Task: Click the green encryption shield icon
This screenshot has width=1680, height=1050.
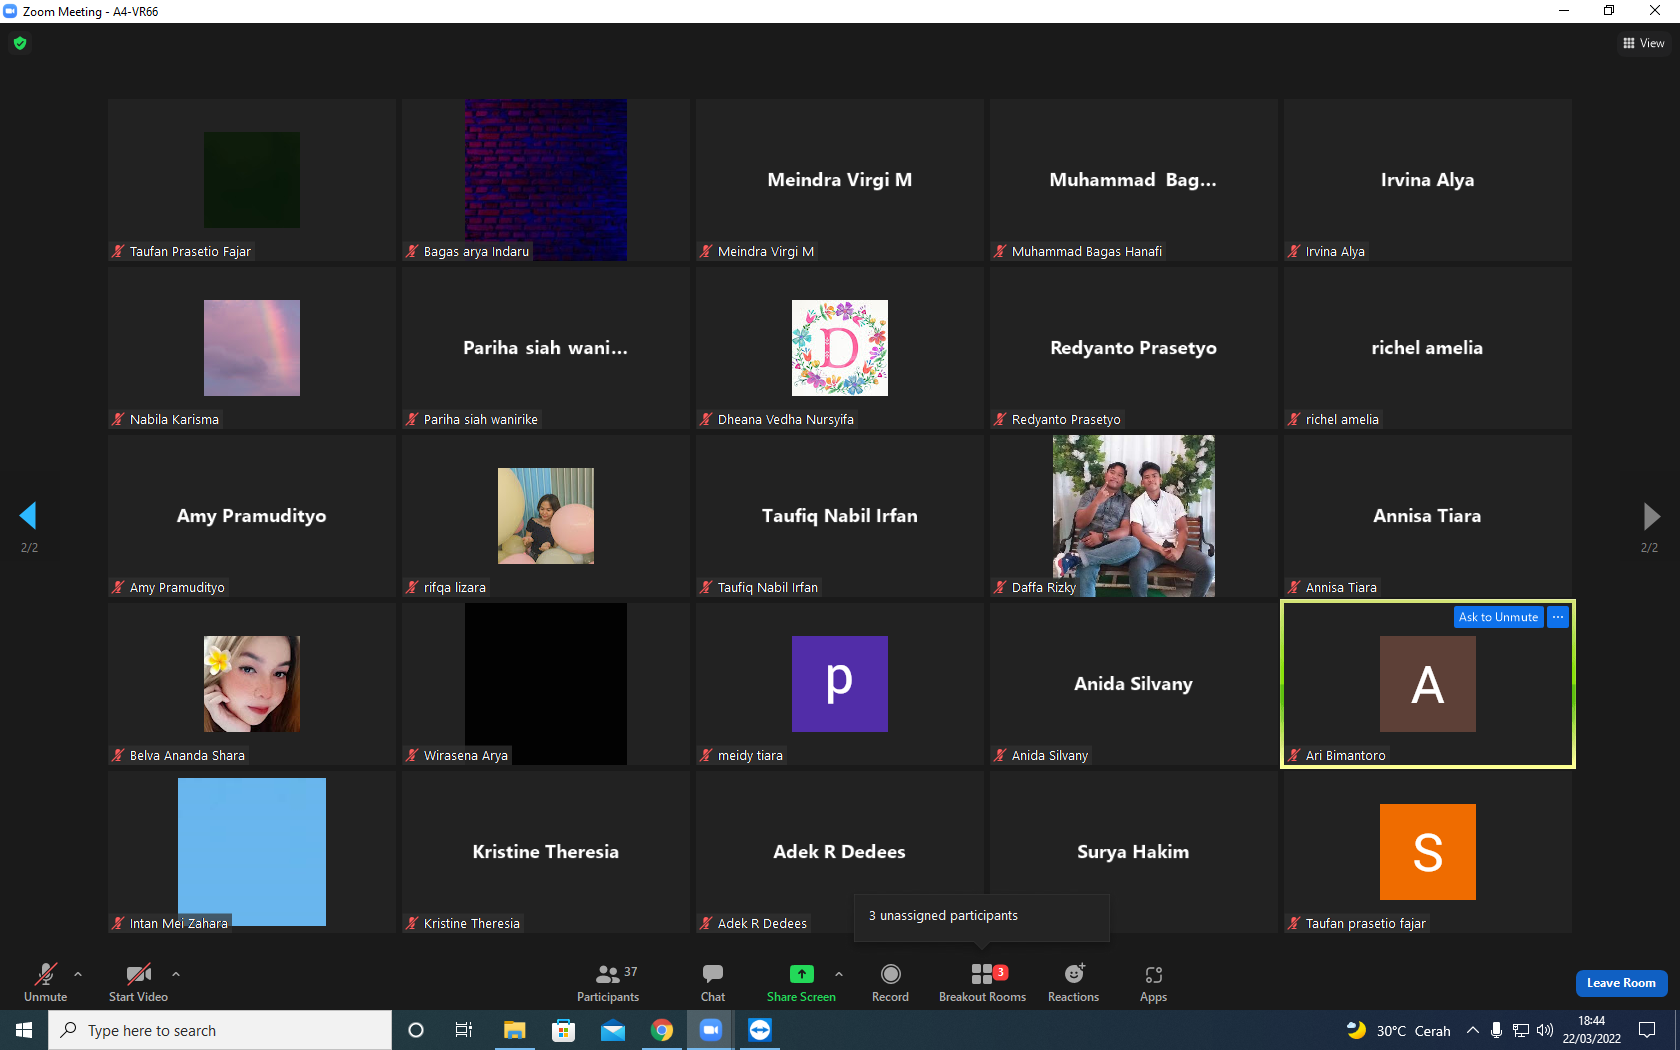Action: (20, 43)
